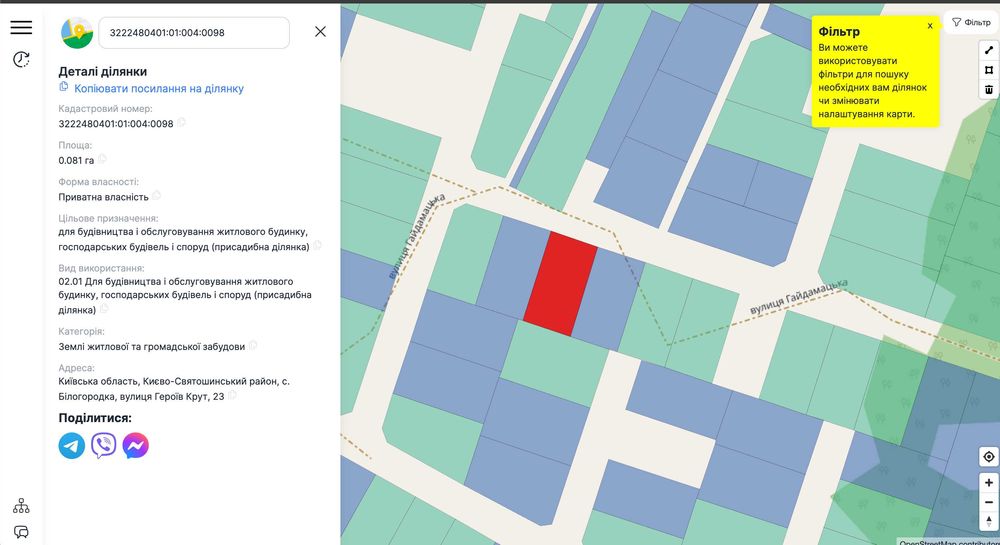Copy the Категорія value with its icon

tap(253, 345)
